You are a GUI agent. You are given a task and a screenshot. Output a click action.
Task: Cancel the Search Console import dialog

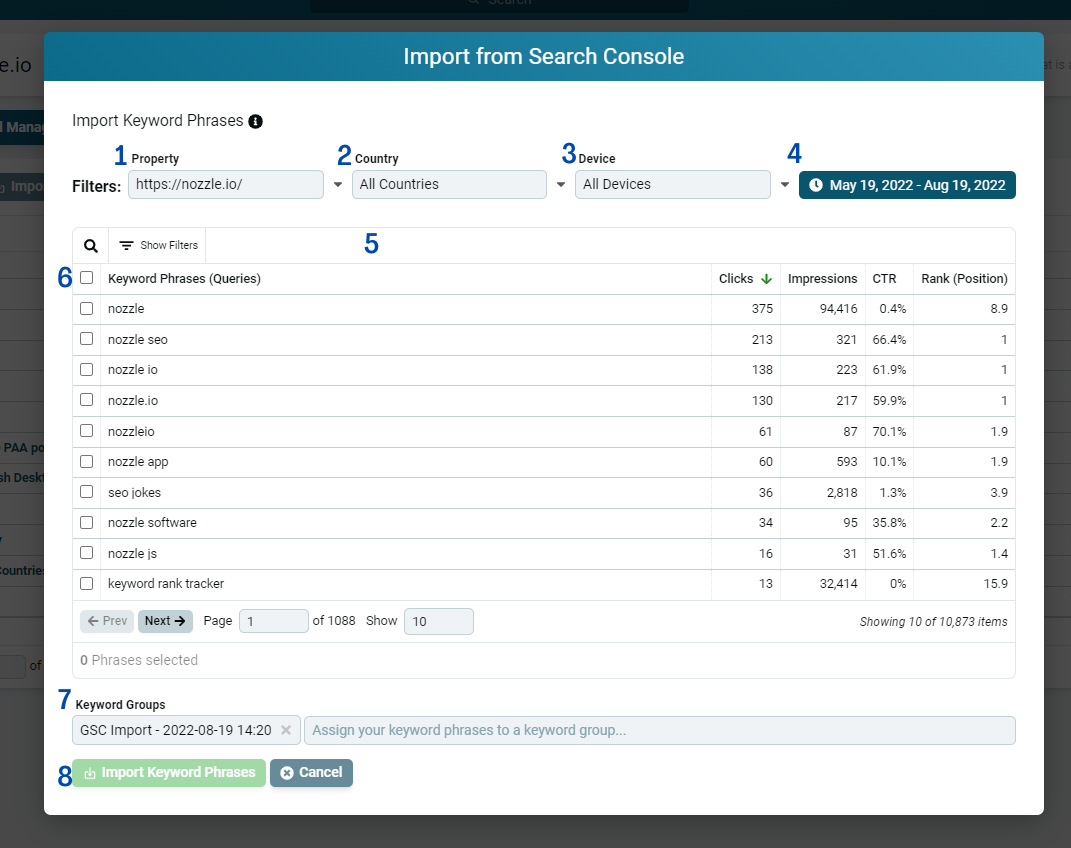(x=311, y=773)
